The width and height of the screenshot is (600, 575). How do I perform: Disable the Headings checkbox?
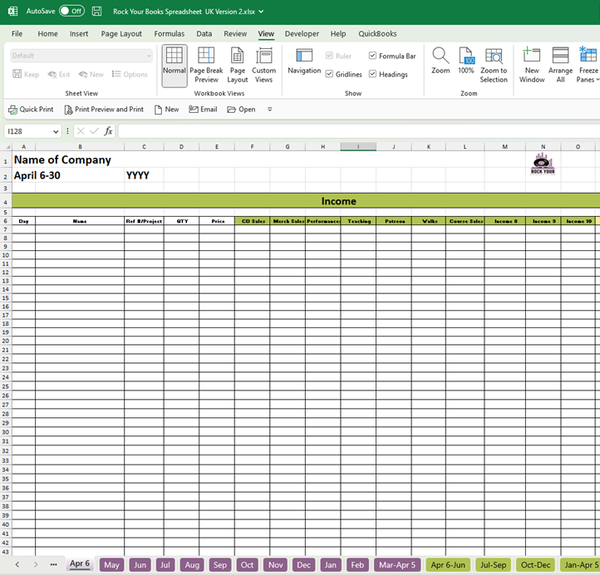(373, 74)
